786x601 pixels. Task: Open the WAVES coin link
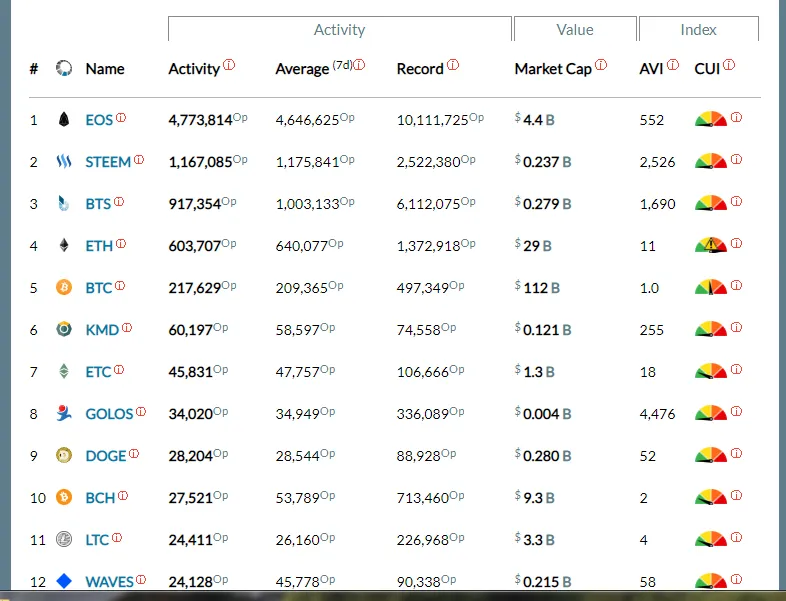click(x=109, y=582)
